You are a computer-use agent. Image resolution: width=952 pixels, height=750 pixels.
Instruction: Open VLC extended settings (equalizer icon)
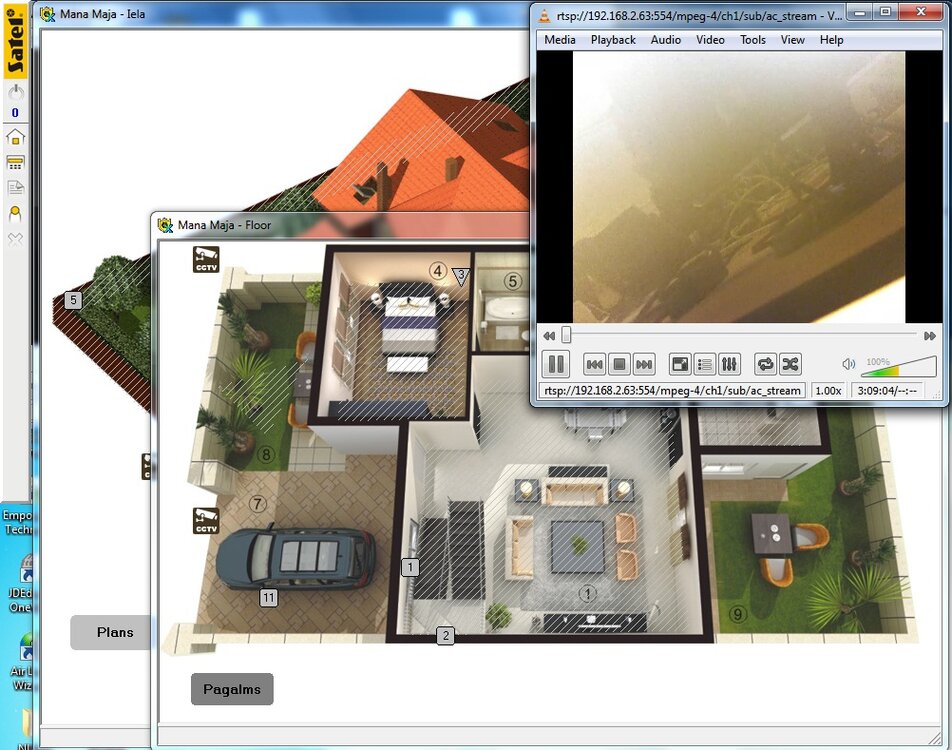tap(729, 364)
